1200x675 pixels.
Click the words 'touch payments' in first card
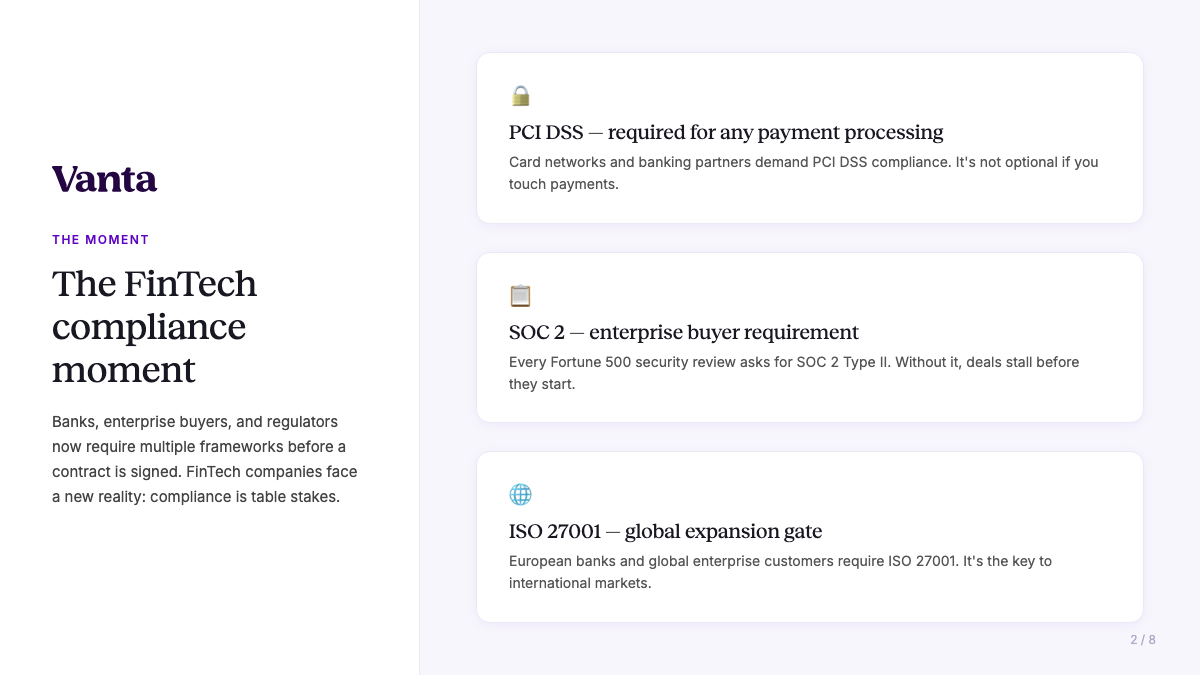(x=562, y=184)
